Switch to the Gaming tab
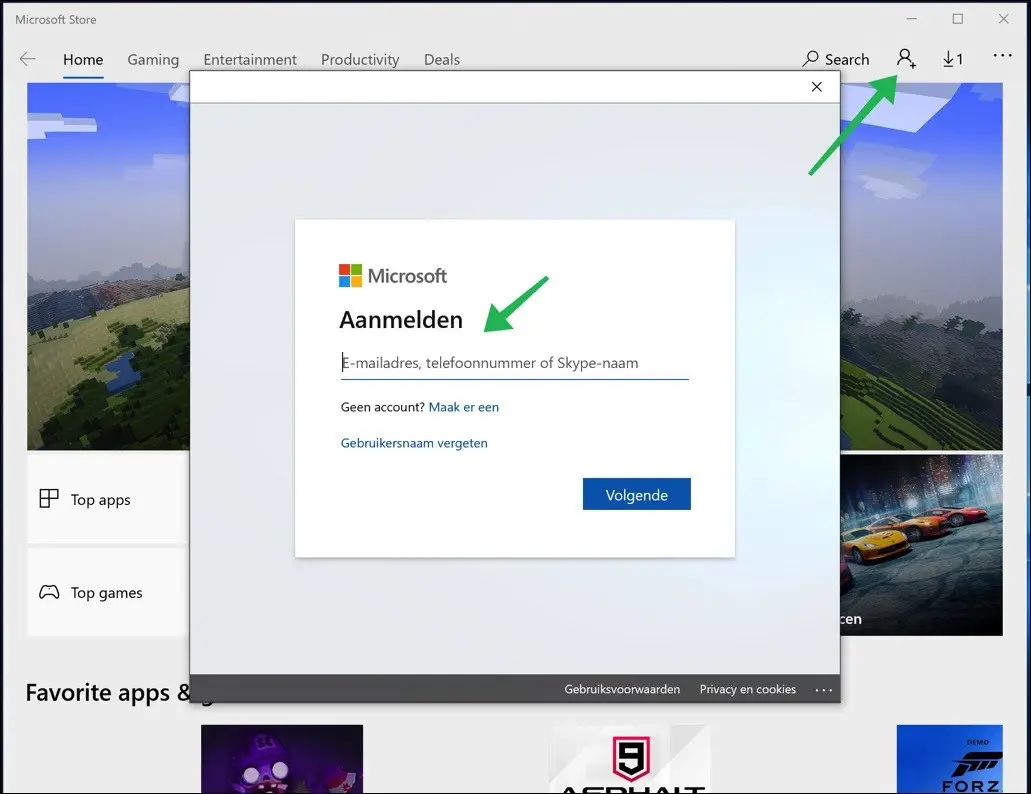The height and width of the screenshot is (794, 1031). (153, 60)
